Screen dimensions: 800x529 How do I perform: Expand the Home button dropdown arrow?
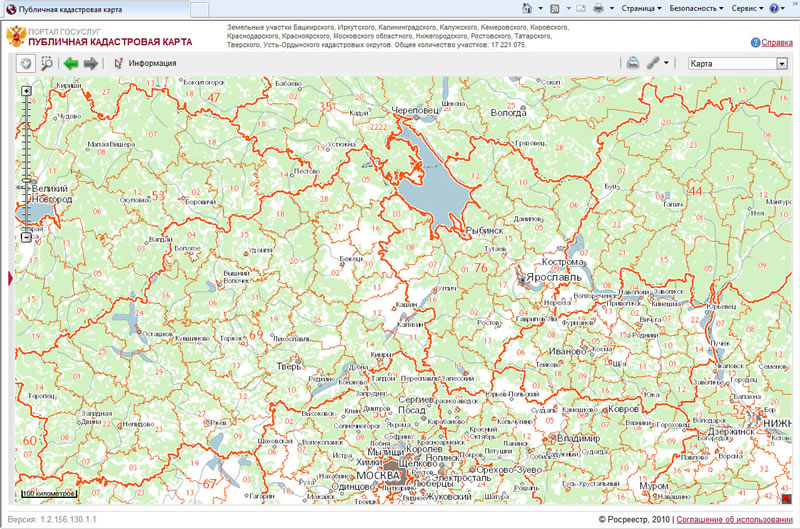(540, 8)
